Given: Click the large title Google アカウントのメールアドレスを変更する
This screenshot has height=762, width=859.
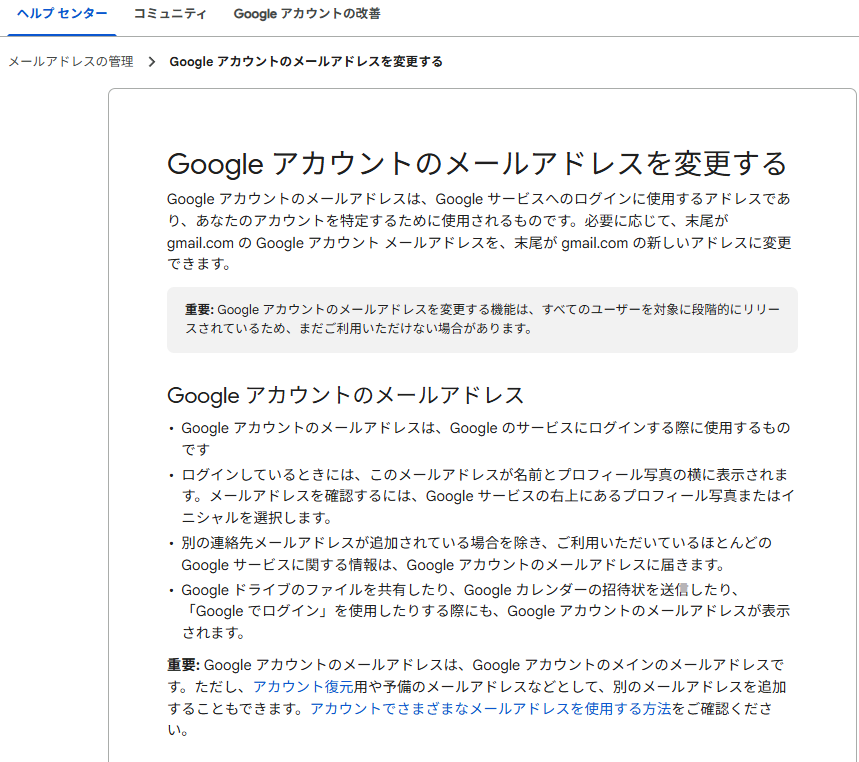Looking at the screenshot, I should click(477, 164).
